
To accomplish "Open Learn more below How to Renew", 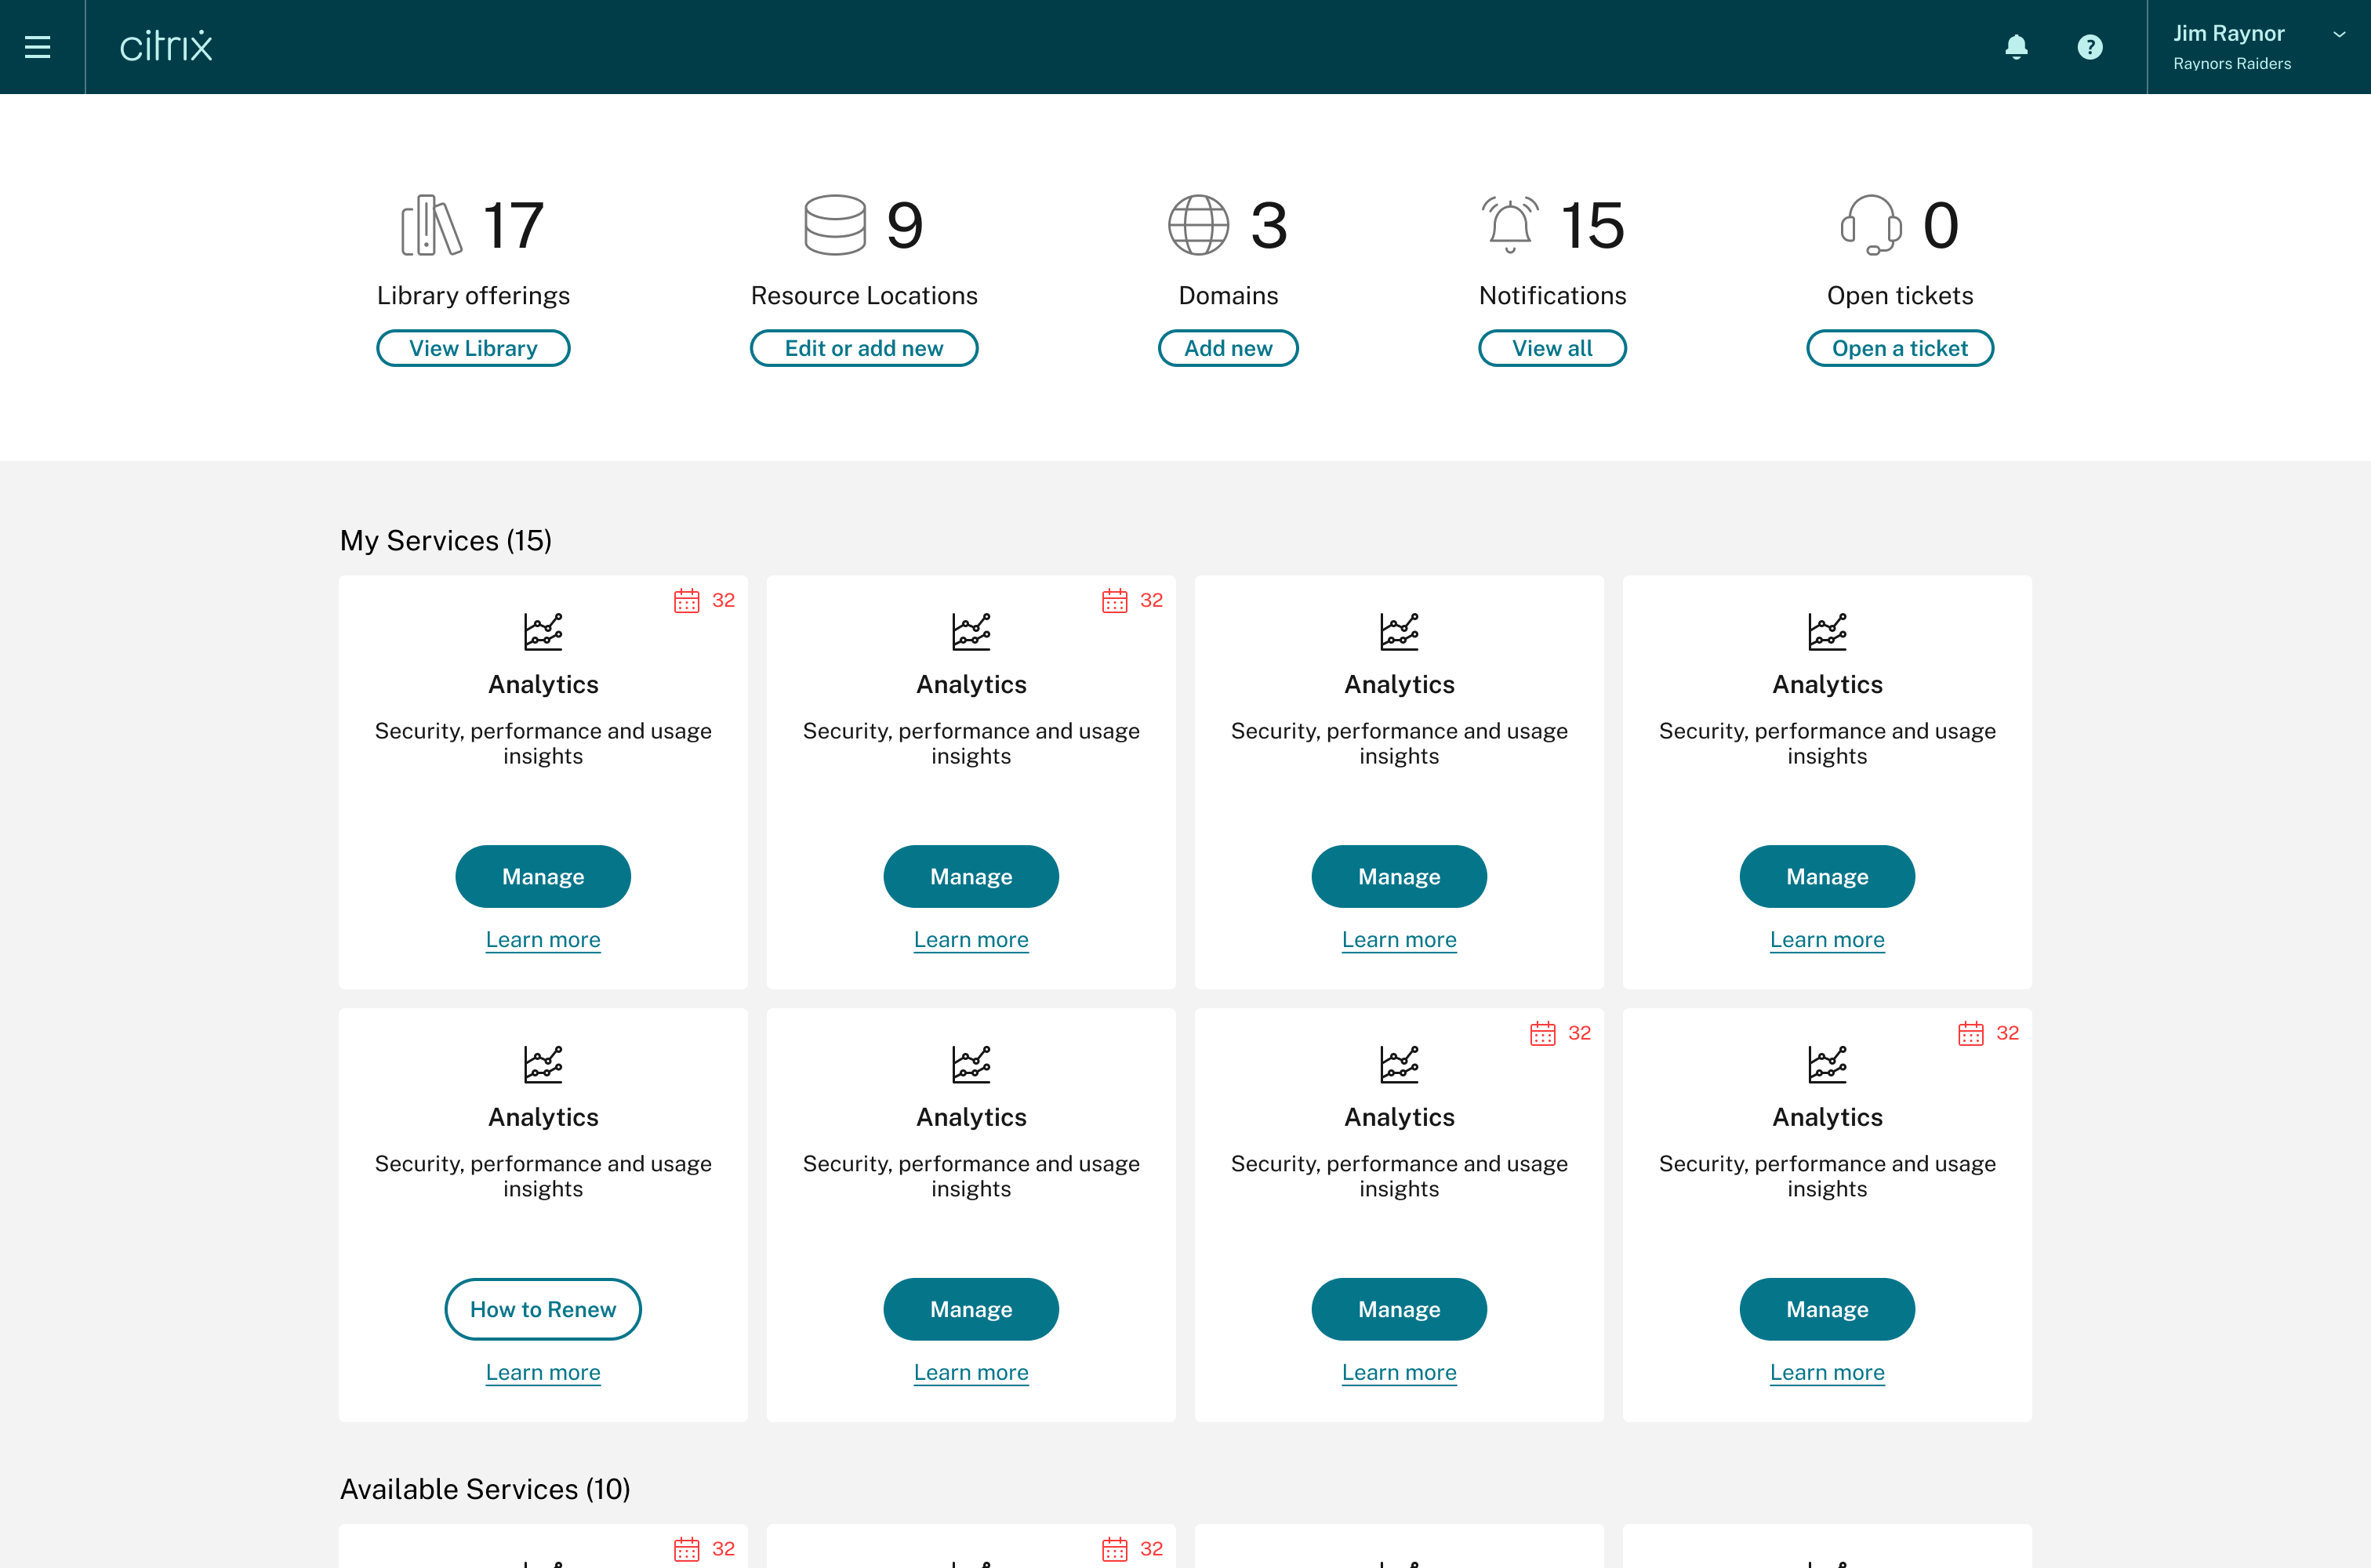I will pyautogui.click(x=543, y=1372).
